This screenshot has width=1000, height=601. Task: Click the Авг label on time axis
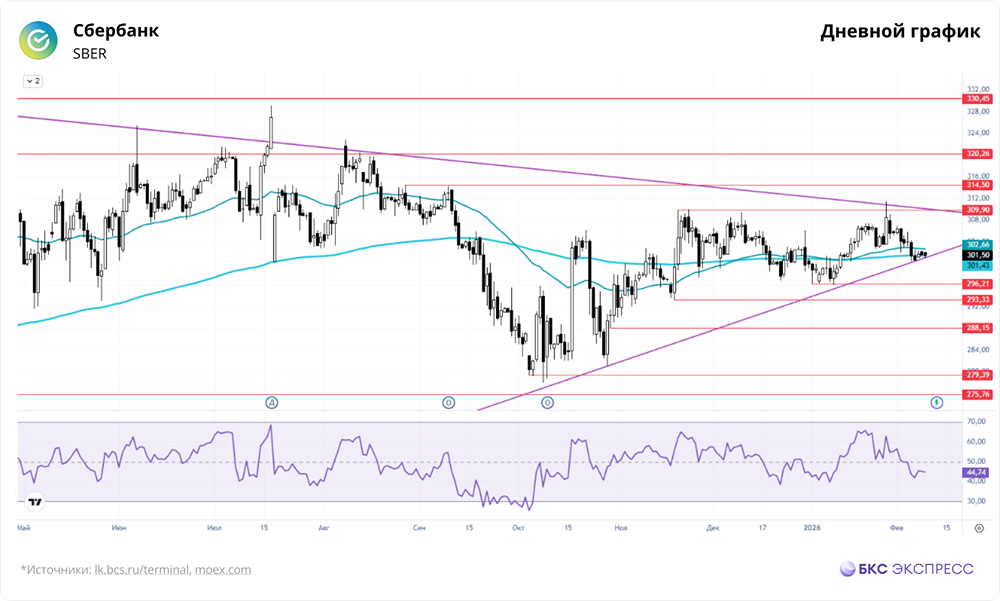pyautogui.click(x=323, y=528)
